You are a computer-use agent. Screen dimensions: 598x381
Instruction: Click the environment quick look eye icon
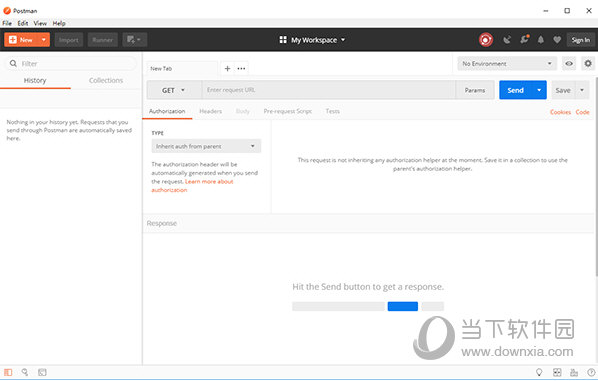tap(569, 64)
